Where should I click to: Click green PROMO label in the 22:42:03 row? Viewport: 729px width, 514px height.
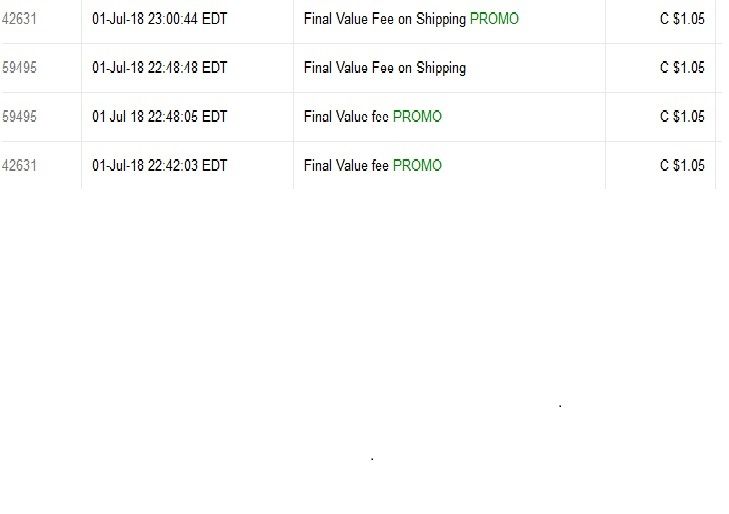417,166
